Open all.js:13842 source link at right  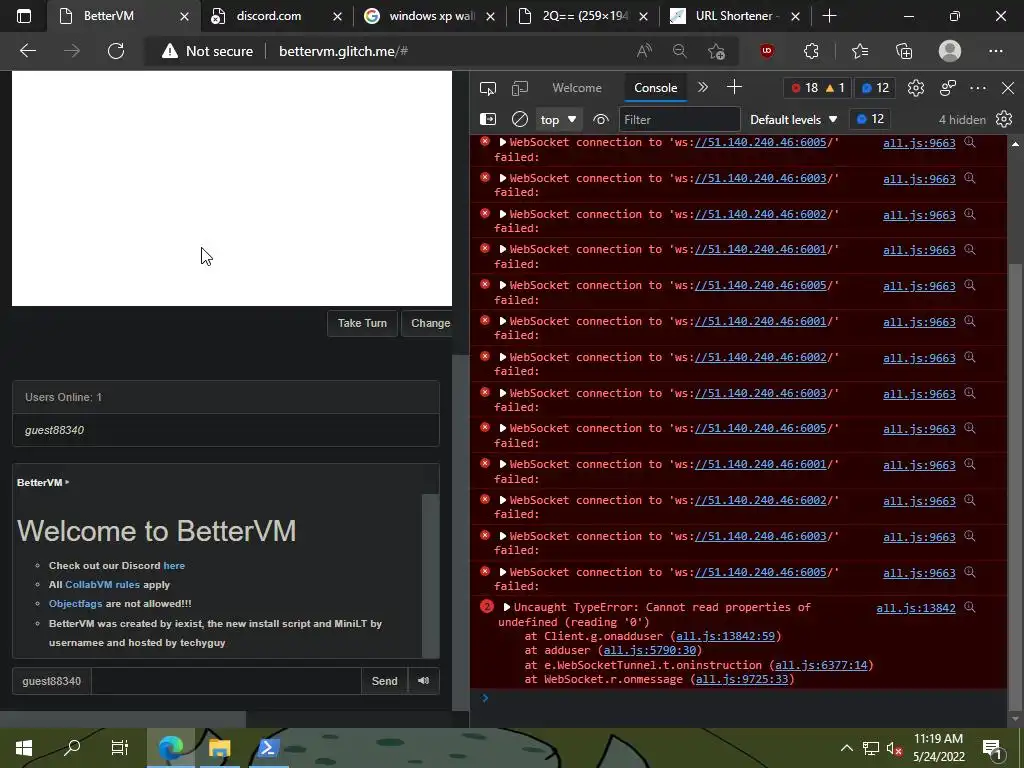(916, 608)
